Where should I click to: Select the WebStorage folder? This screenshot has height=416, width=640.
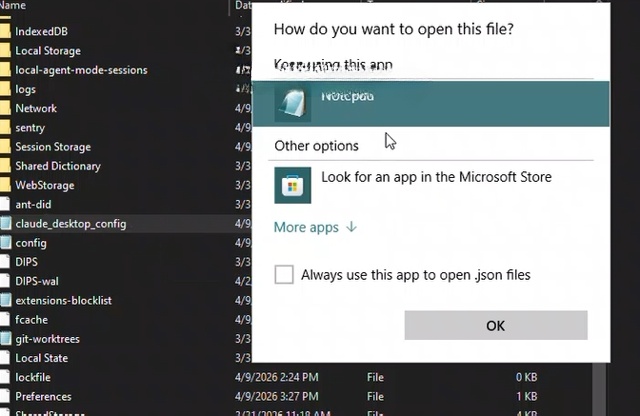click(45, 185)
